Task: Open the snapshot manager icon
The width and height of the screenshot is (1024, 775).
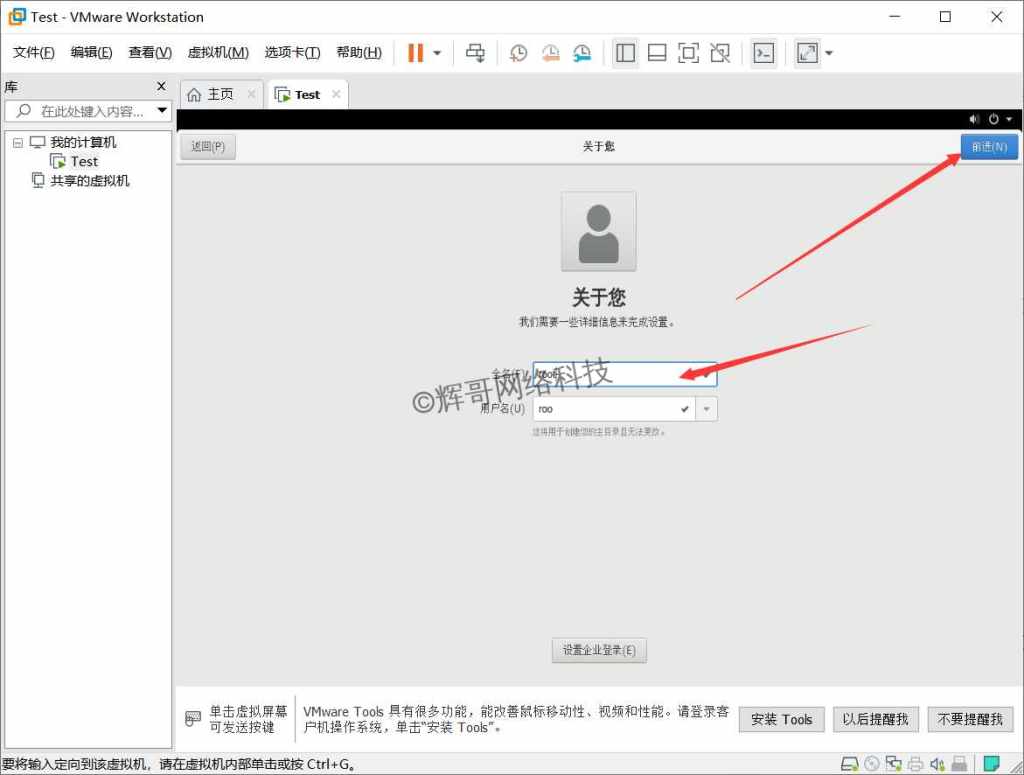Action: [x=582, y=53]
